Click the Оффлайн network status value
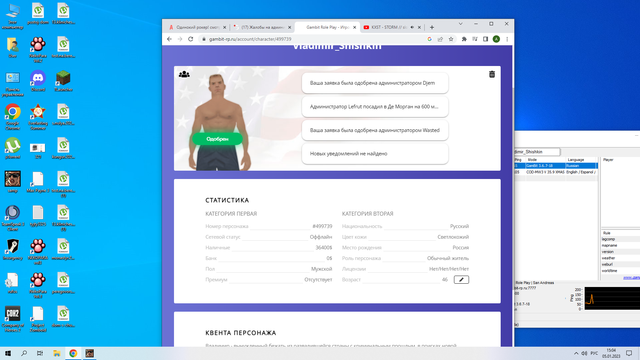 click(x=321, y=237)
